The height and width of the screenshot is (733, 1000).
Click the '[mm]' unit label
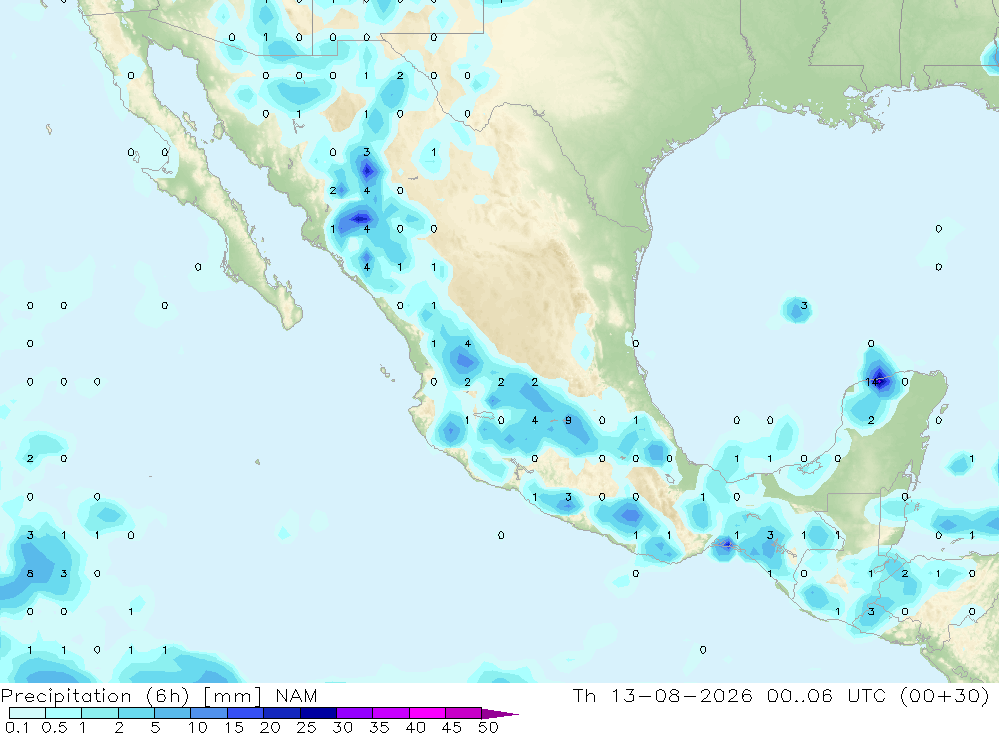point(232,696)
